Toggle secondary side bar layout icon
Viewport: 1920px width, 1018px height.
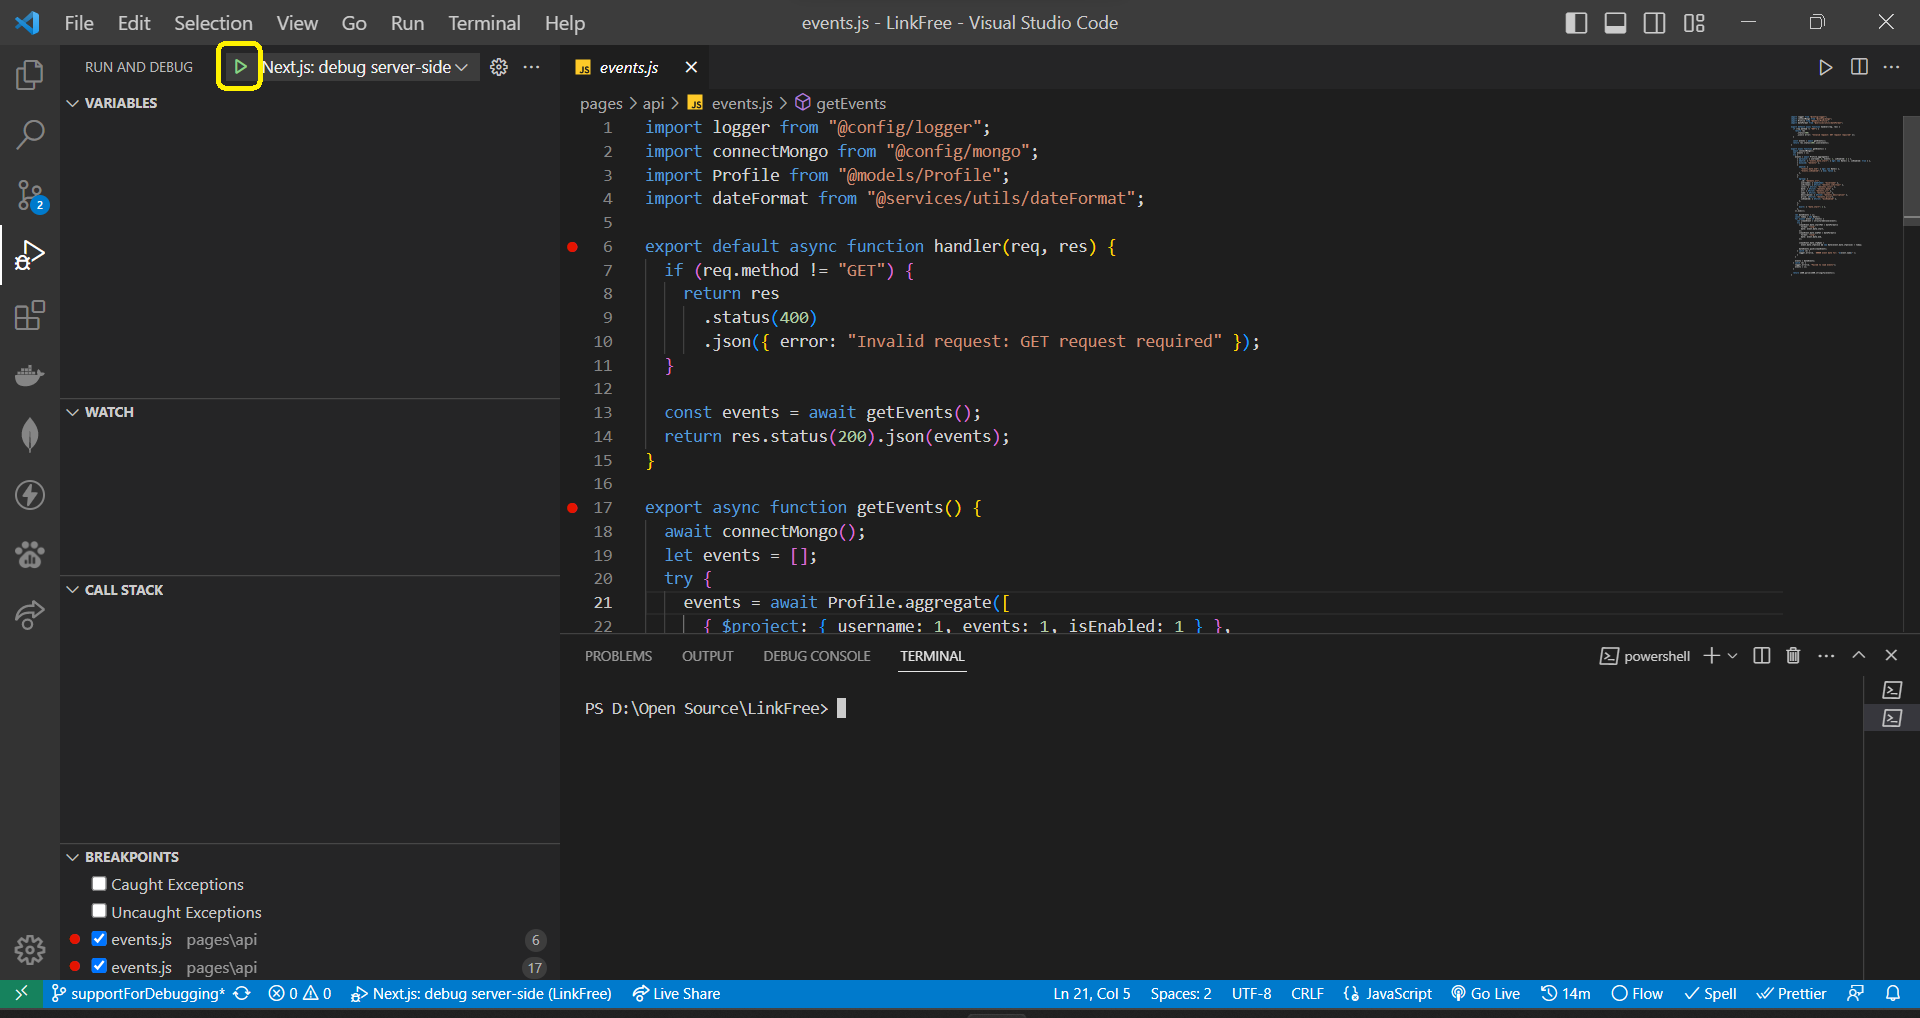click(x=1655, y=23)
